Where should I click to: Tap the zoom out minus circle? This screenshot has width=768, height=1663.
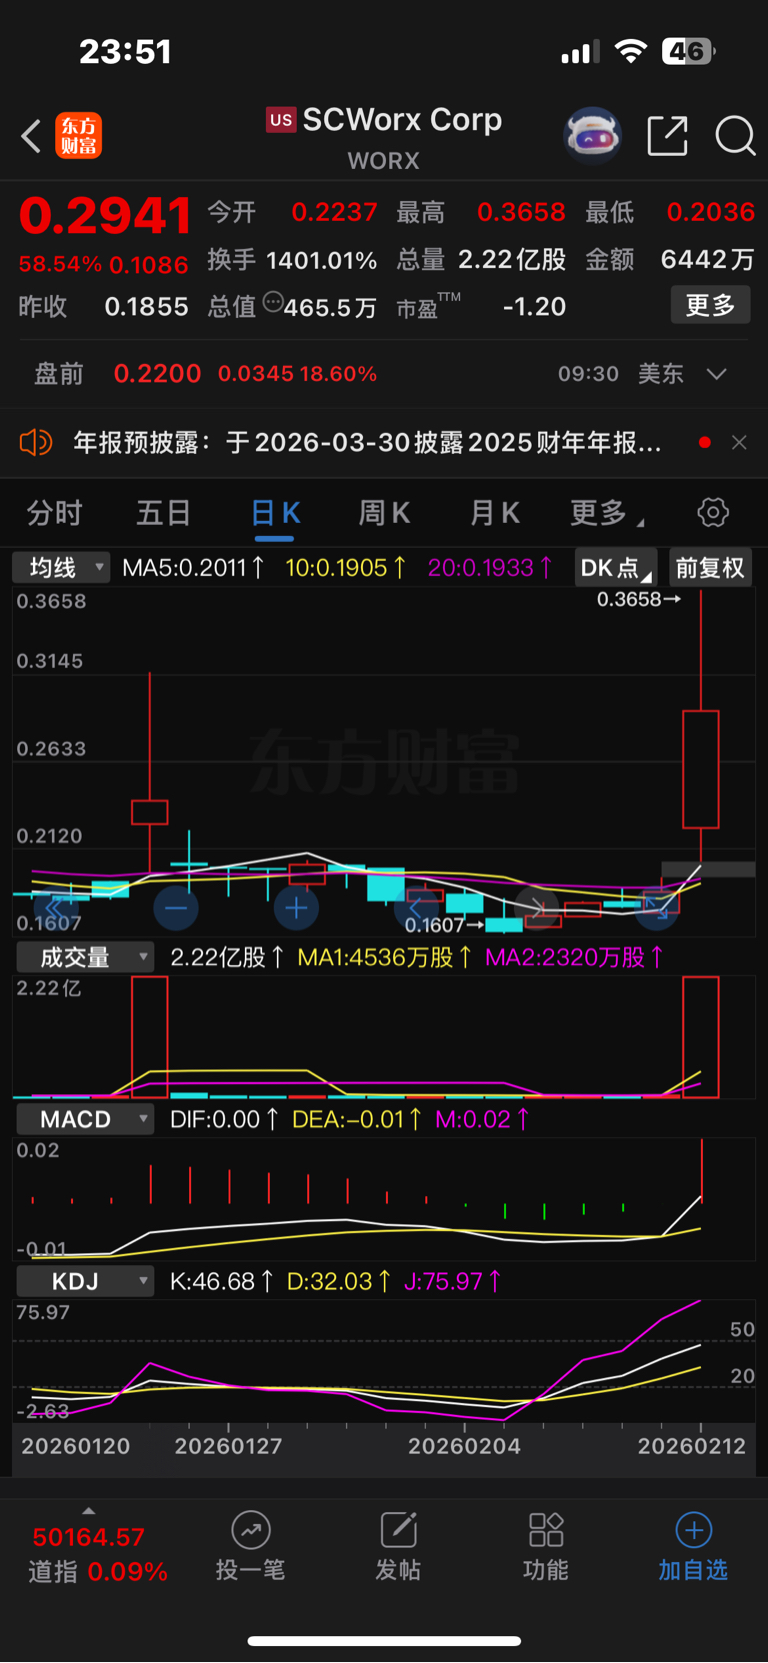[176, 908]
